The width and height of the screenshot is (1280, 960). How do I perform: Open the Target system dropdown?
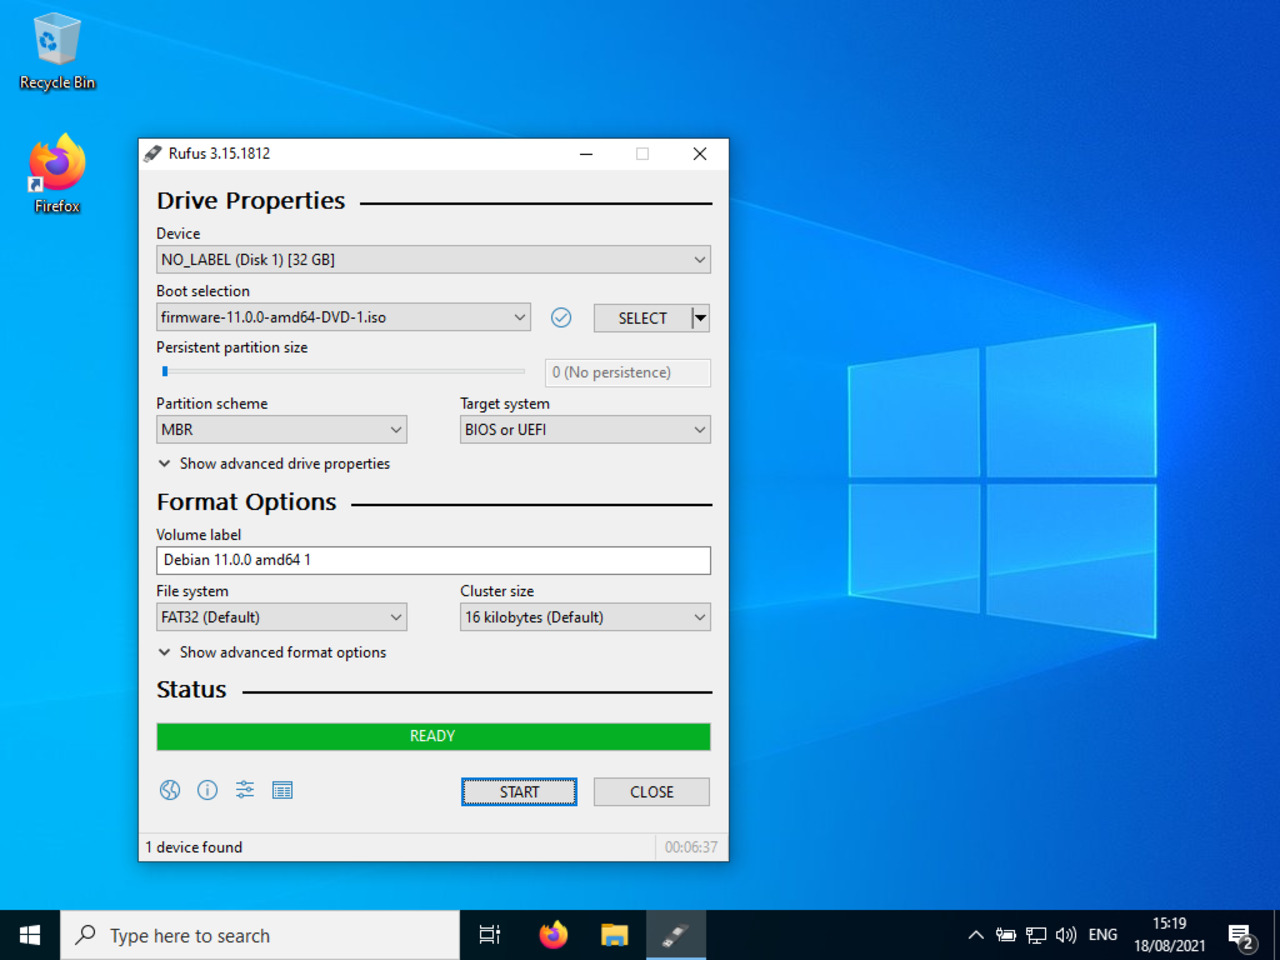[x=585, y=429]
